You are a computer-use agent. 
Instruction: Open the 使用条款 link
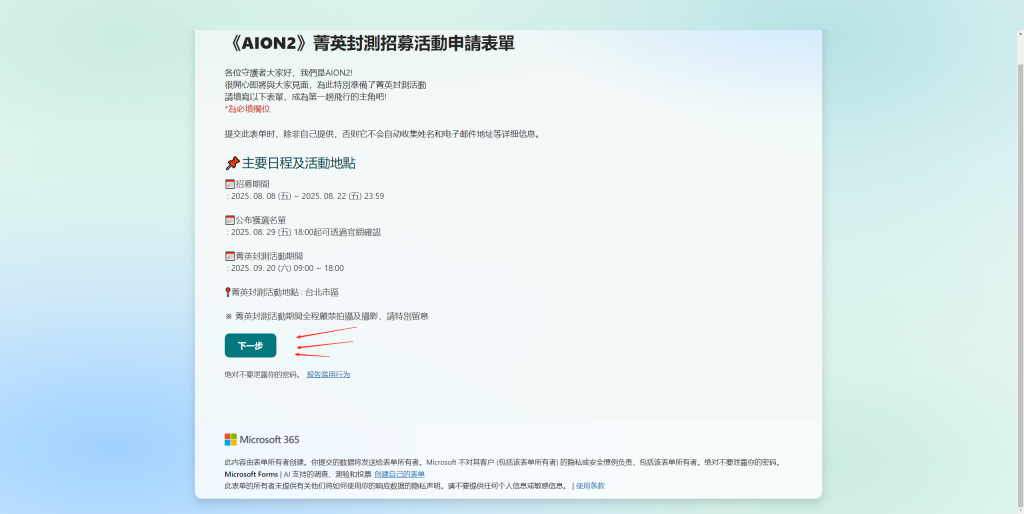click(x=590, y=486)
